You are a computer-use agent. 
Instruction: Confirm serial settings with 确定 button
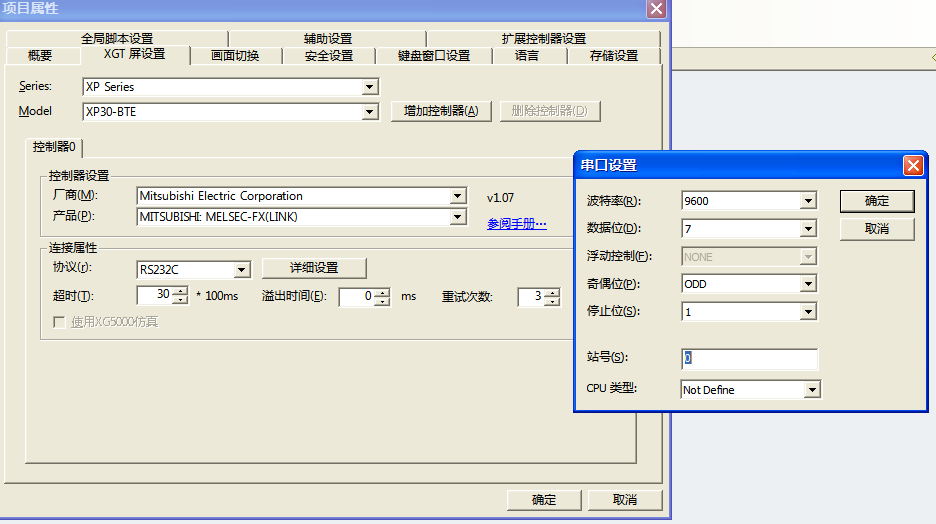[x=877, y=201]
